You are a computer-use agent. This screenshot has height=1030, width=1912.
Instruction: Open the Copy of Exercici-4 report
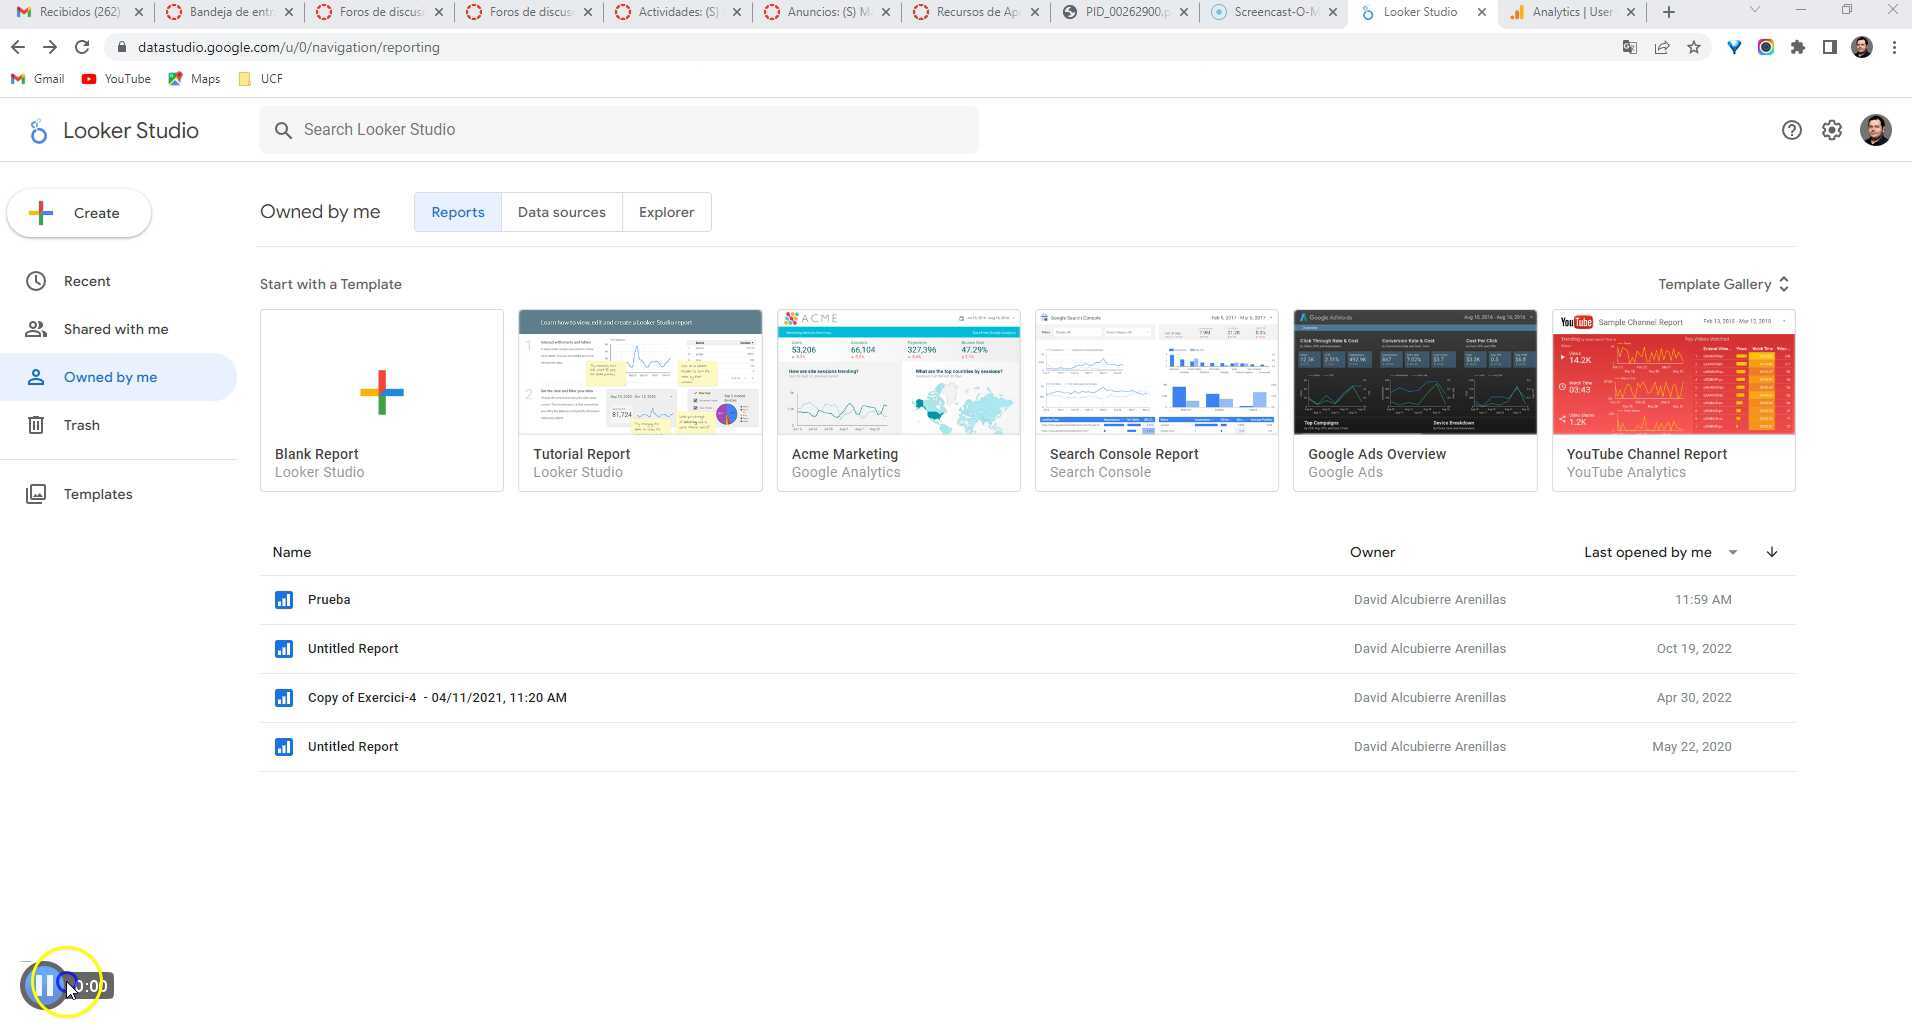point(437,697)
